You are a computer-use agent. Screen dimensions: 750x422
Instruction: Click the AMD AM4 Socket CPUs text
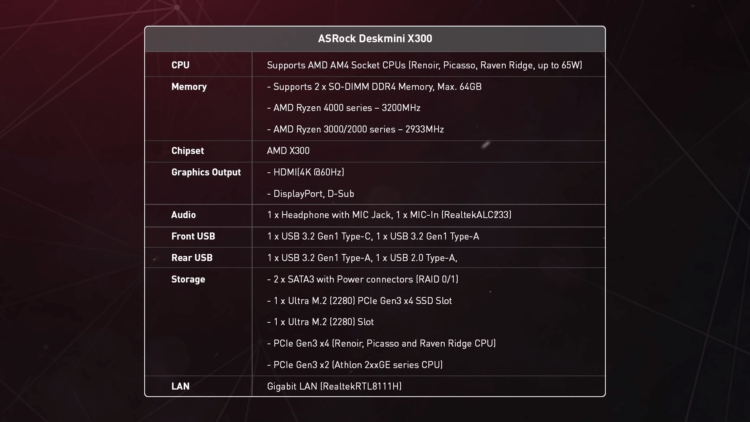(424, 65)
